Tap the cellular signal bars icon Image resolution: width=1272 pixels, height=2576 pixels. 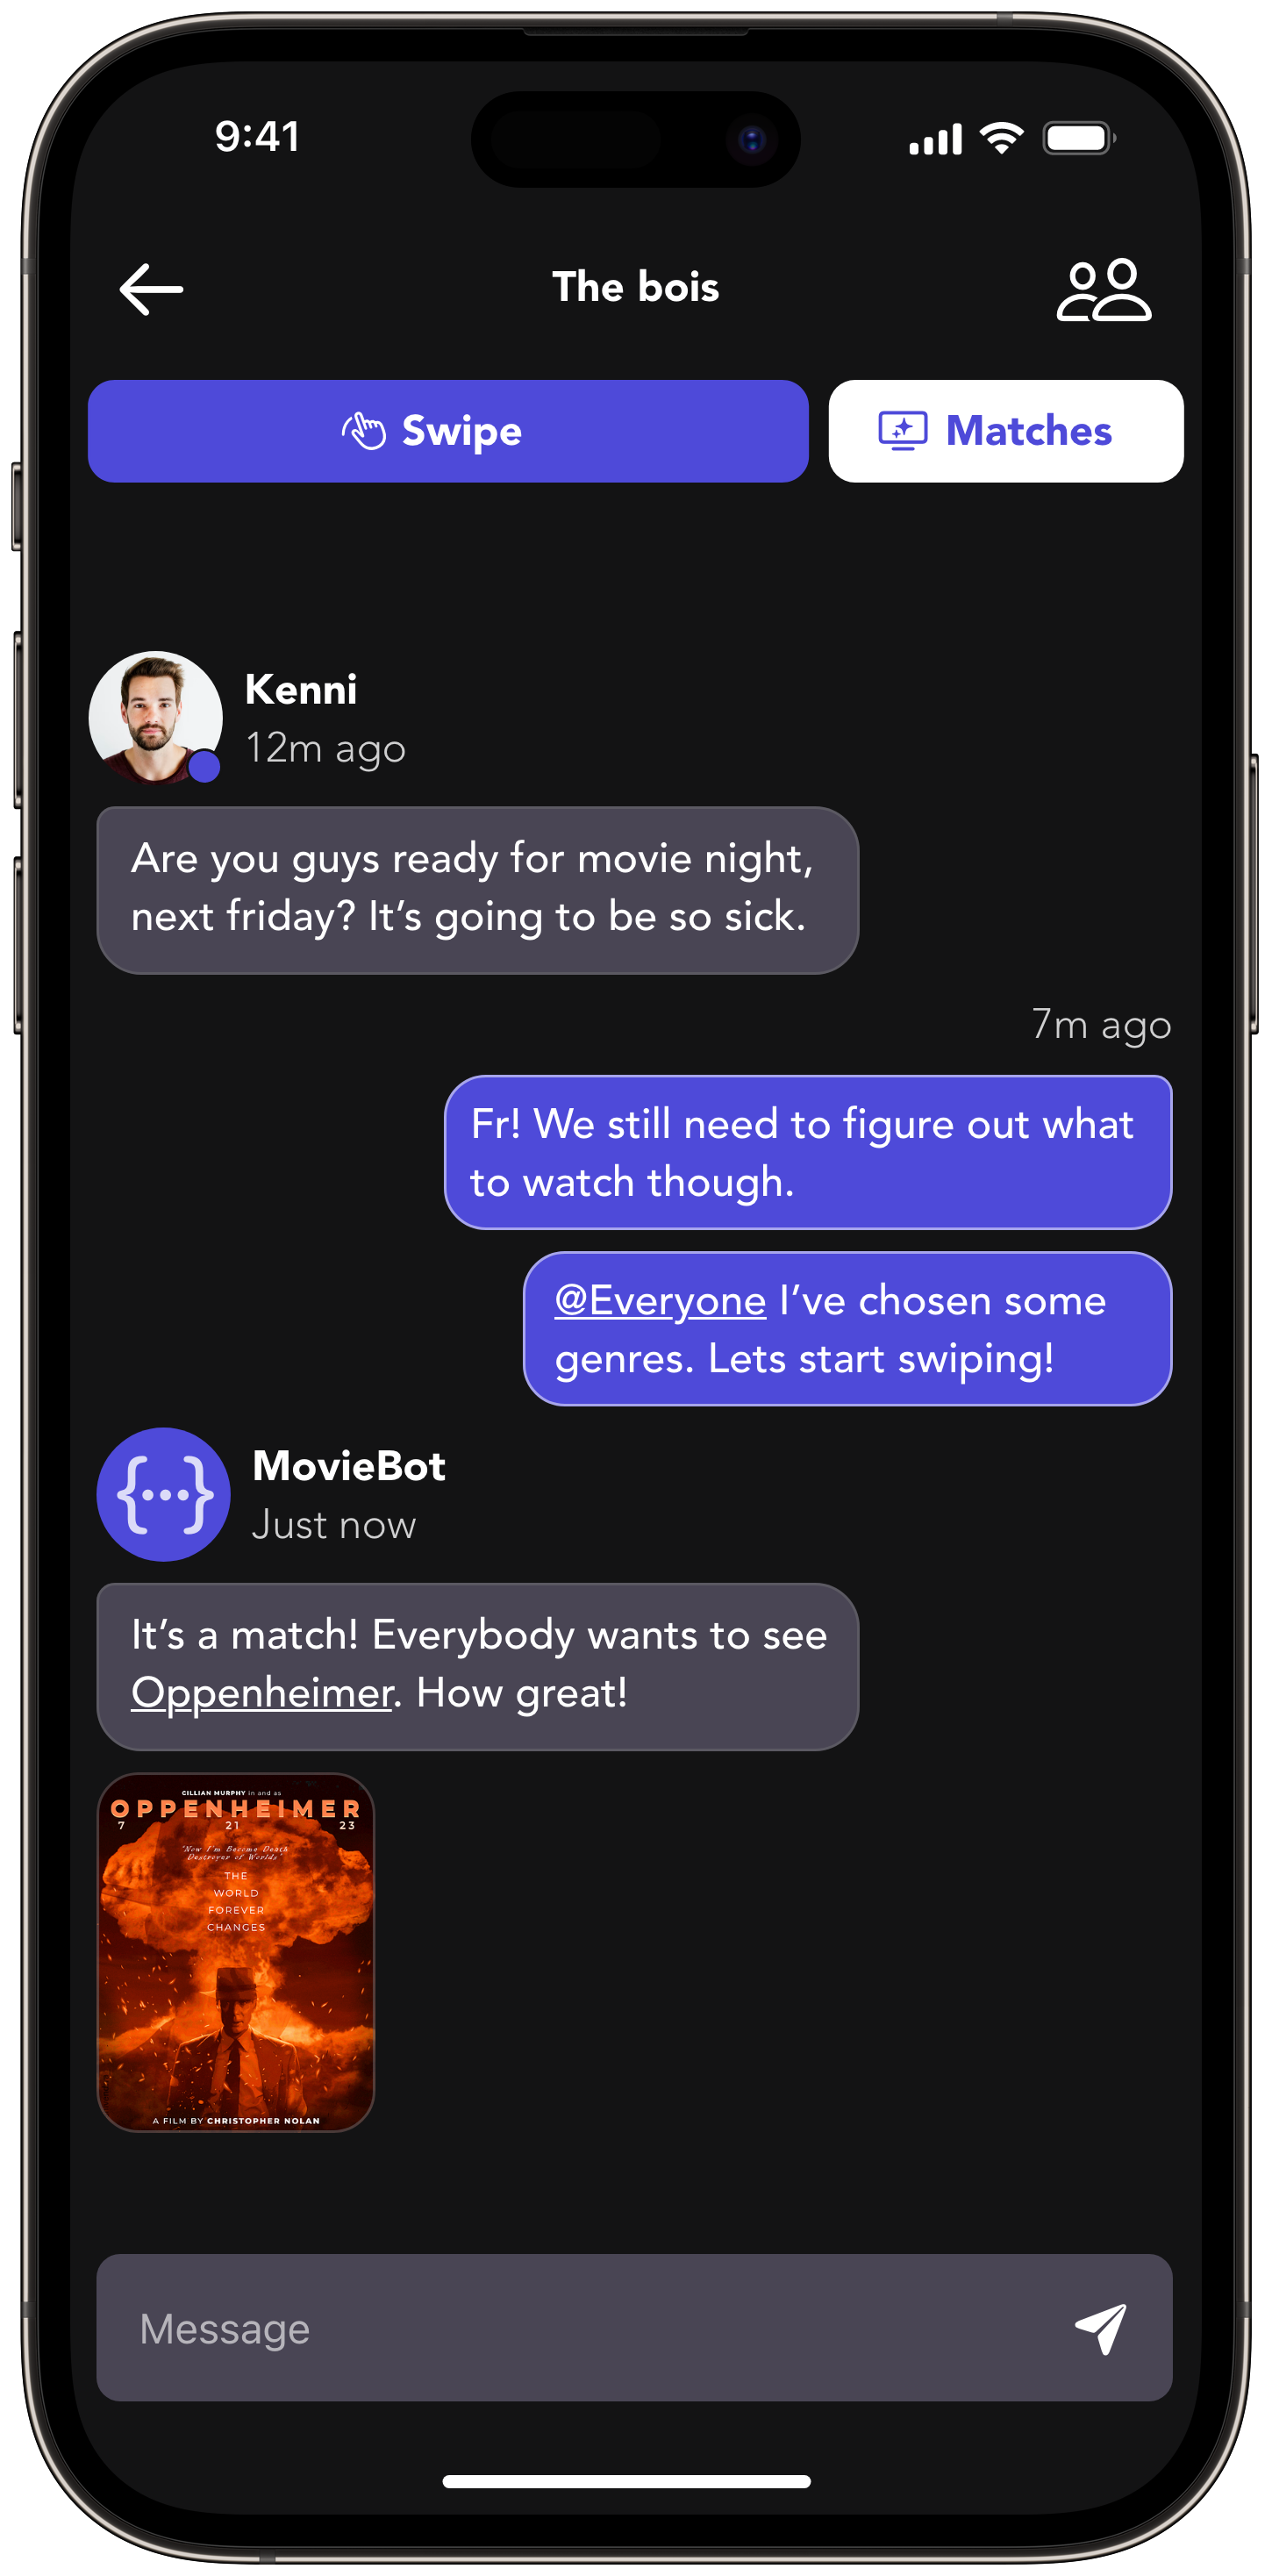coord(935,140)
